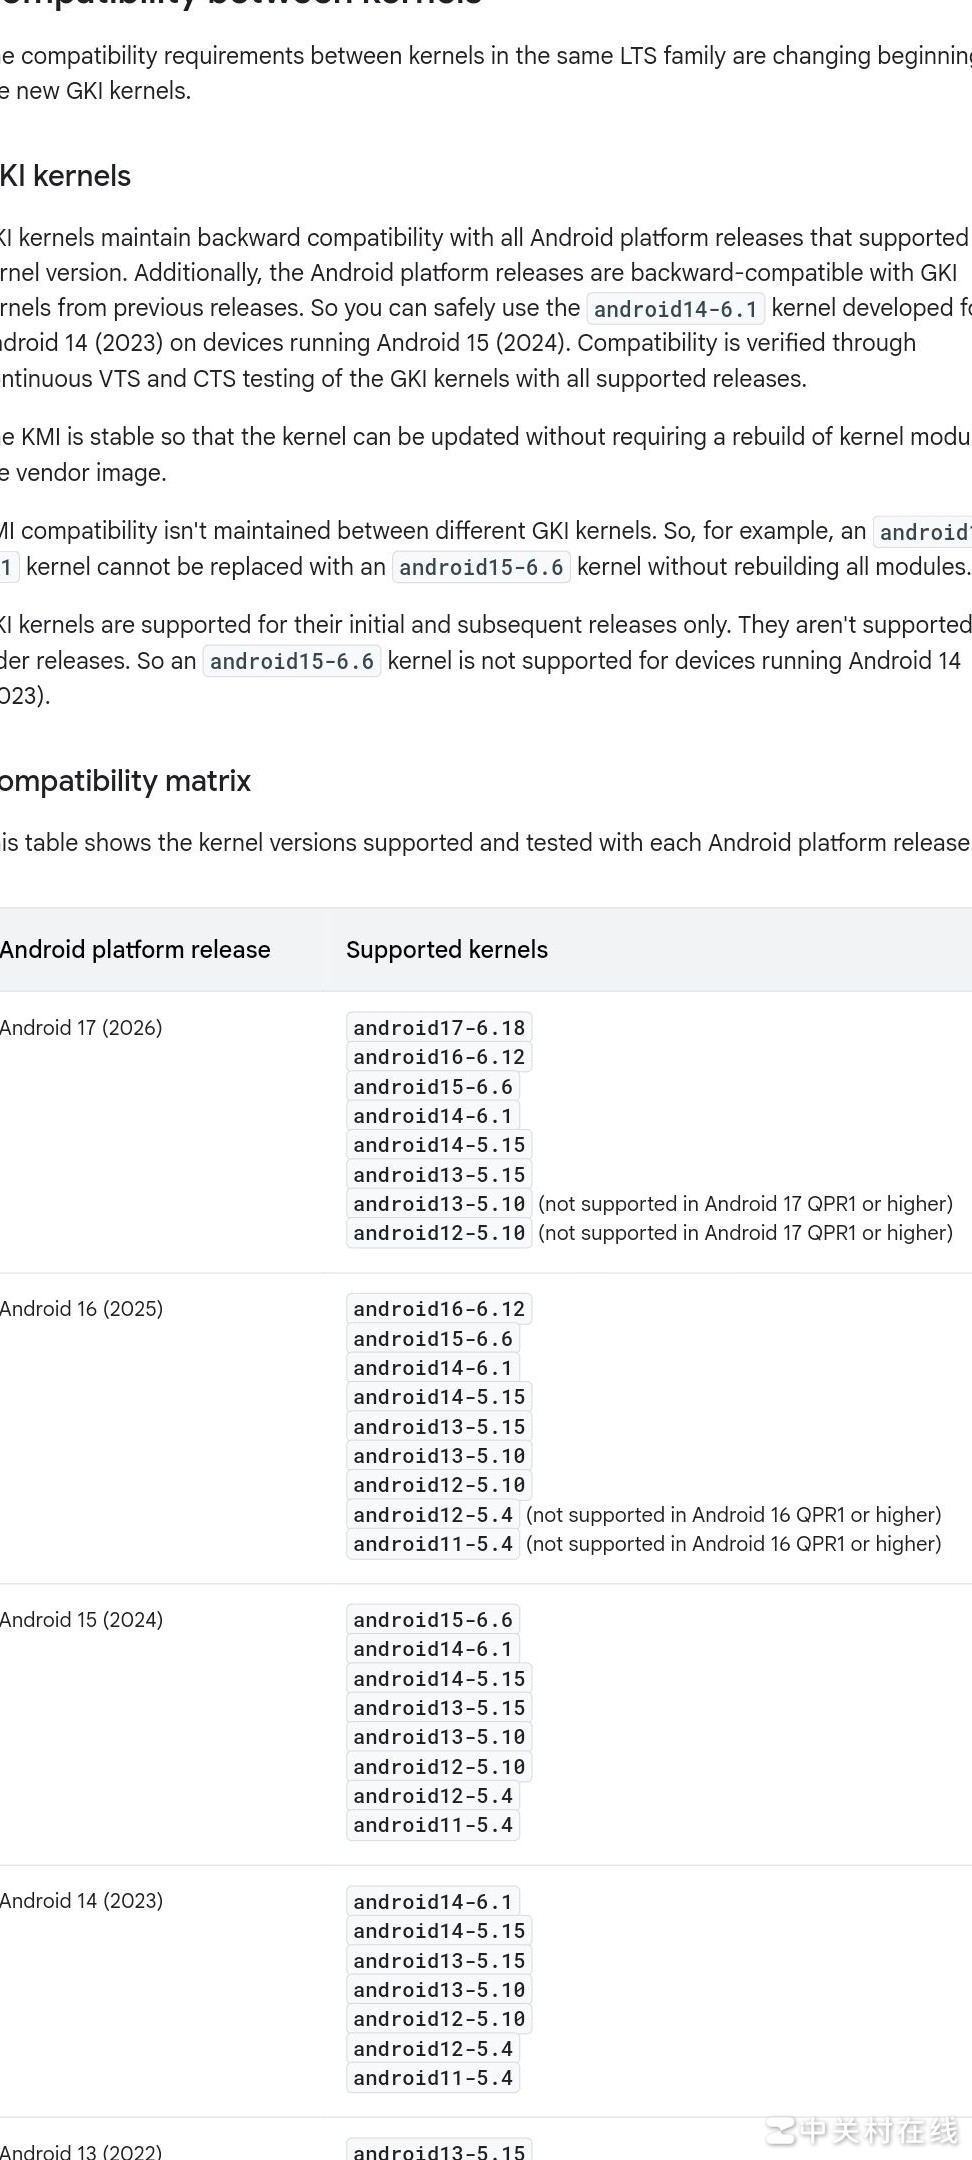
Task: Click the Supported kernels column header
Action: click(x=447, y=950)
